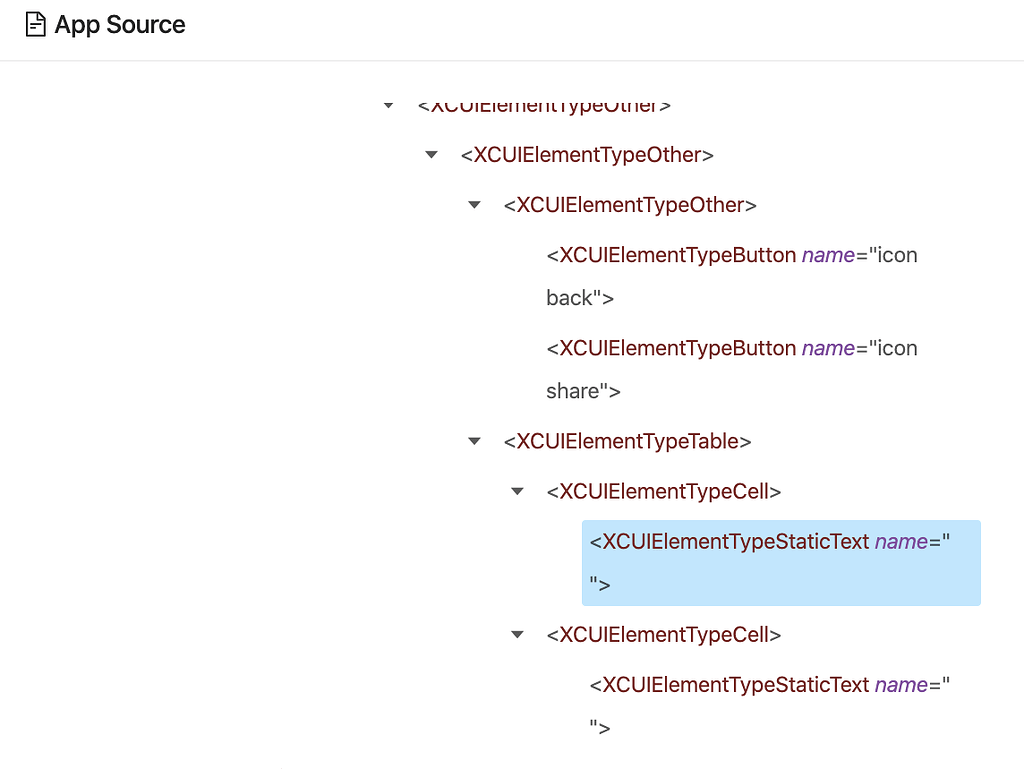Collapse the first XCUIElementTypeCell node
This screenshot has height=769, width=1024.
517,491
